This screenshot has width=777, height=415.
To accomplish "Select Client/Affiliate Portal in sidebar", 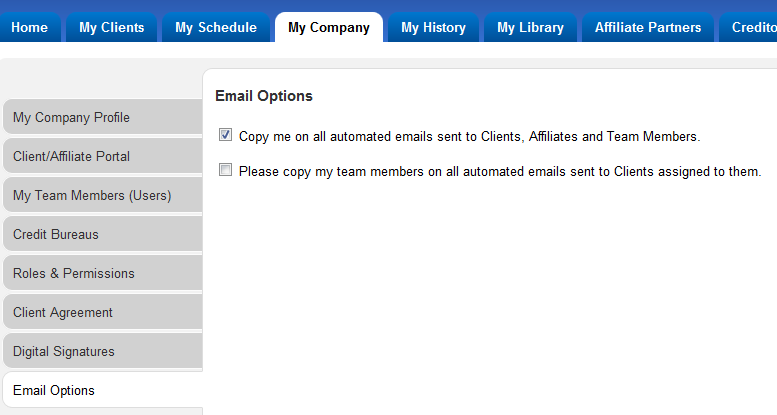I will click(x=103, y=156).
